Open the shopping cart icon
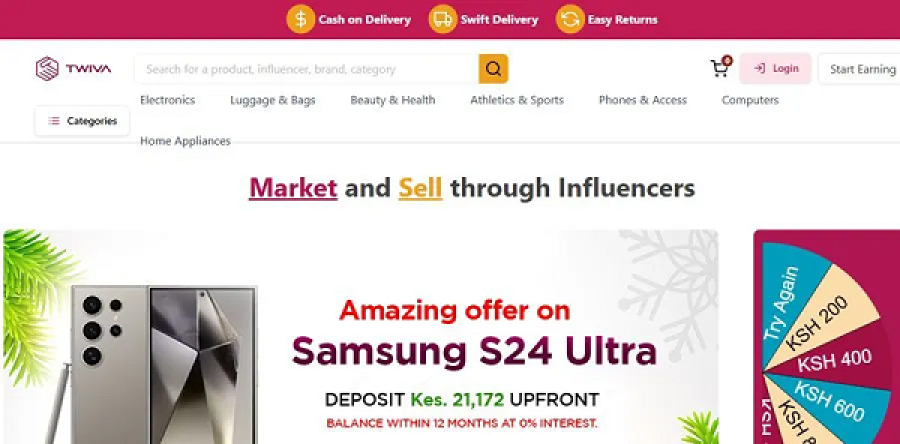900x444 pixels. click(720, 68)
